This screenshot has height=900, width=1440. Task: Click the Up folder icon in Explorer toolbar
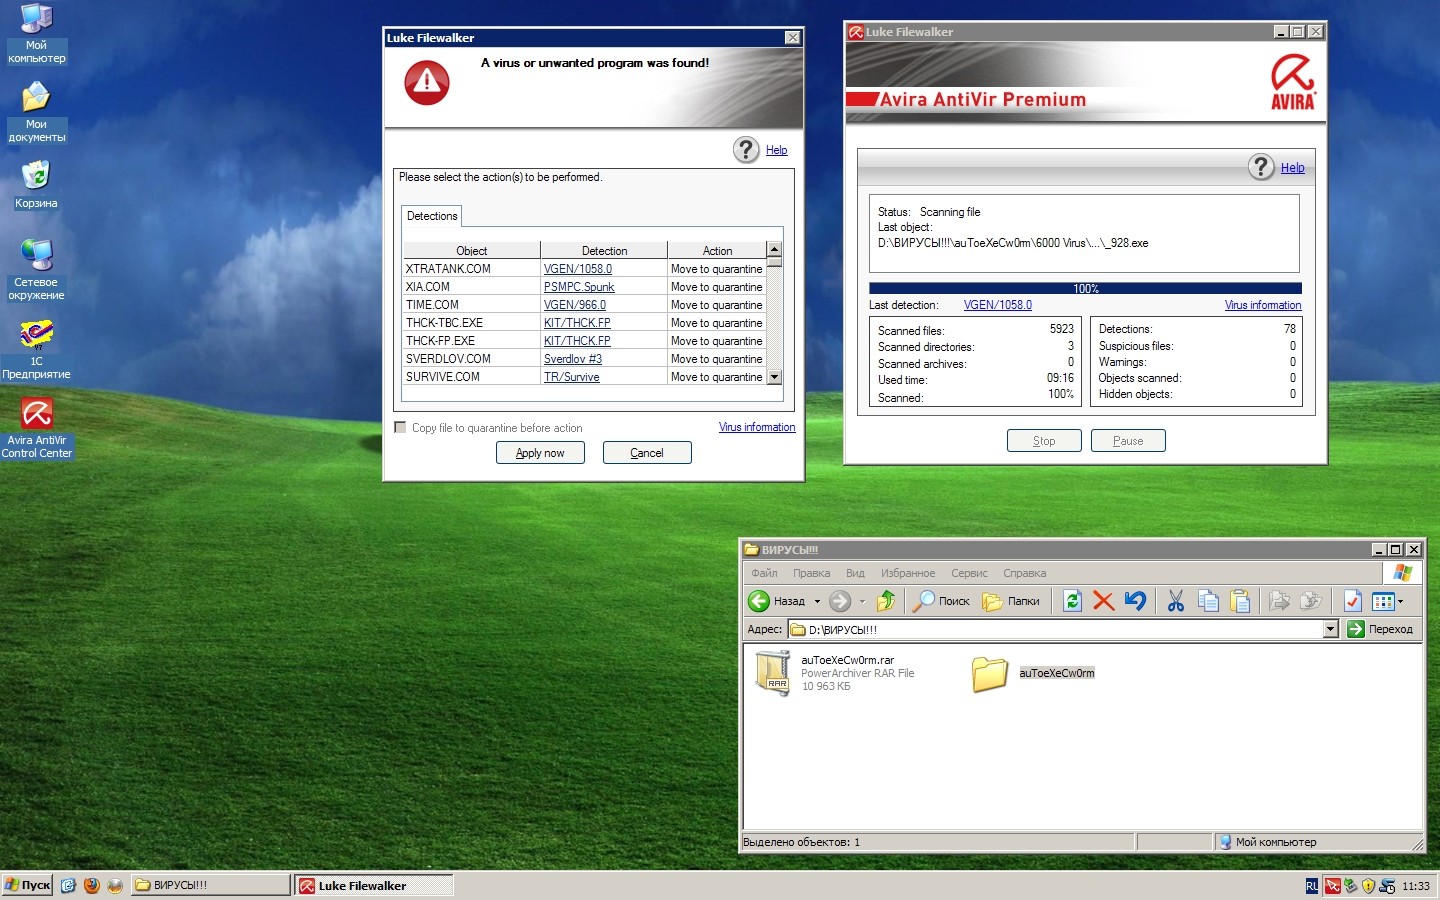[885, 601]
